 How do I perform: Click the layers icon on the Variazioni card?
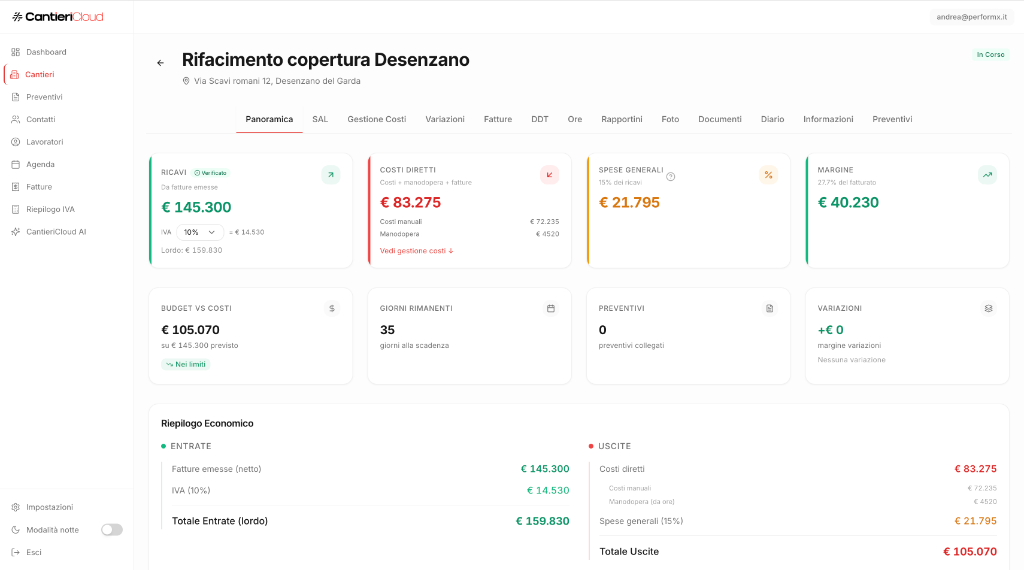point(988,308)
